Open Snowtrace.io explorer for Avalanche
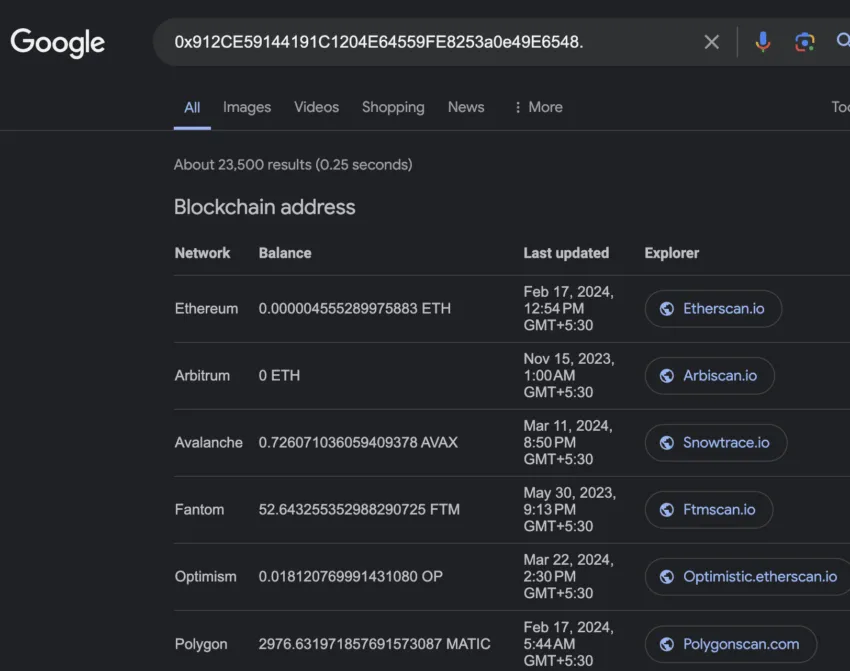 click(726, 443)
